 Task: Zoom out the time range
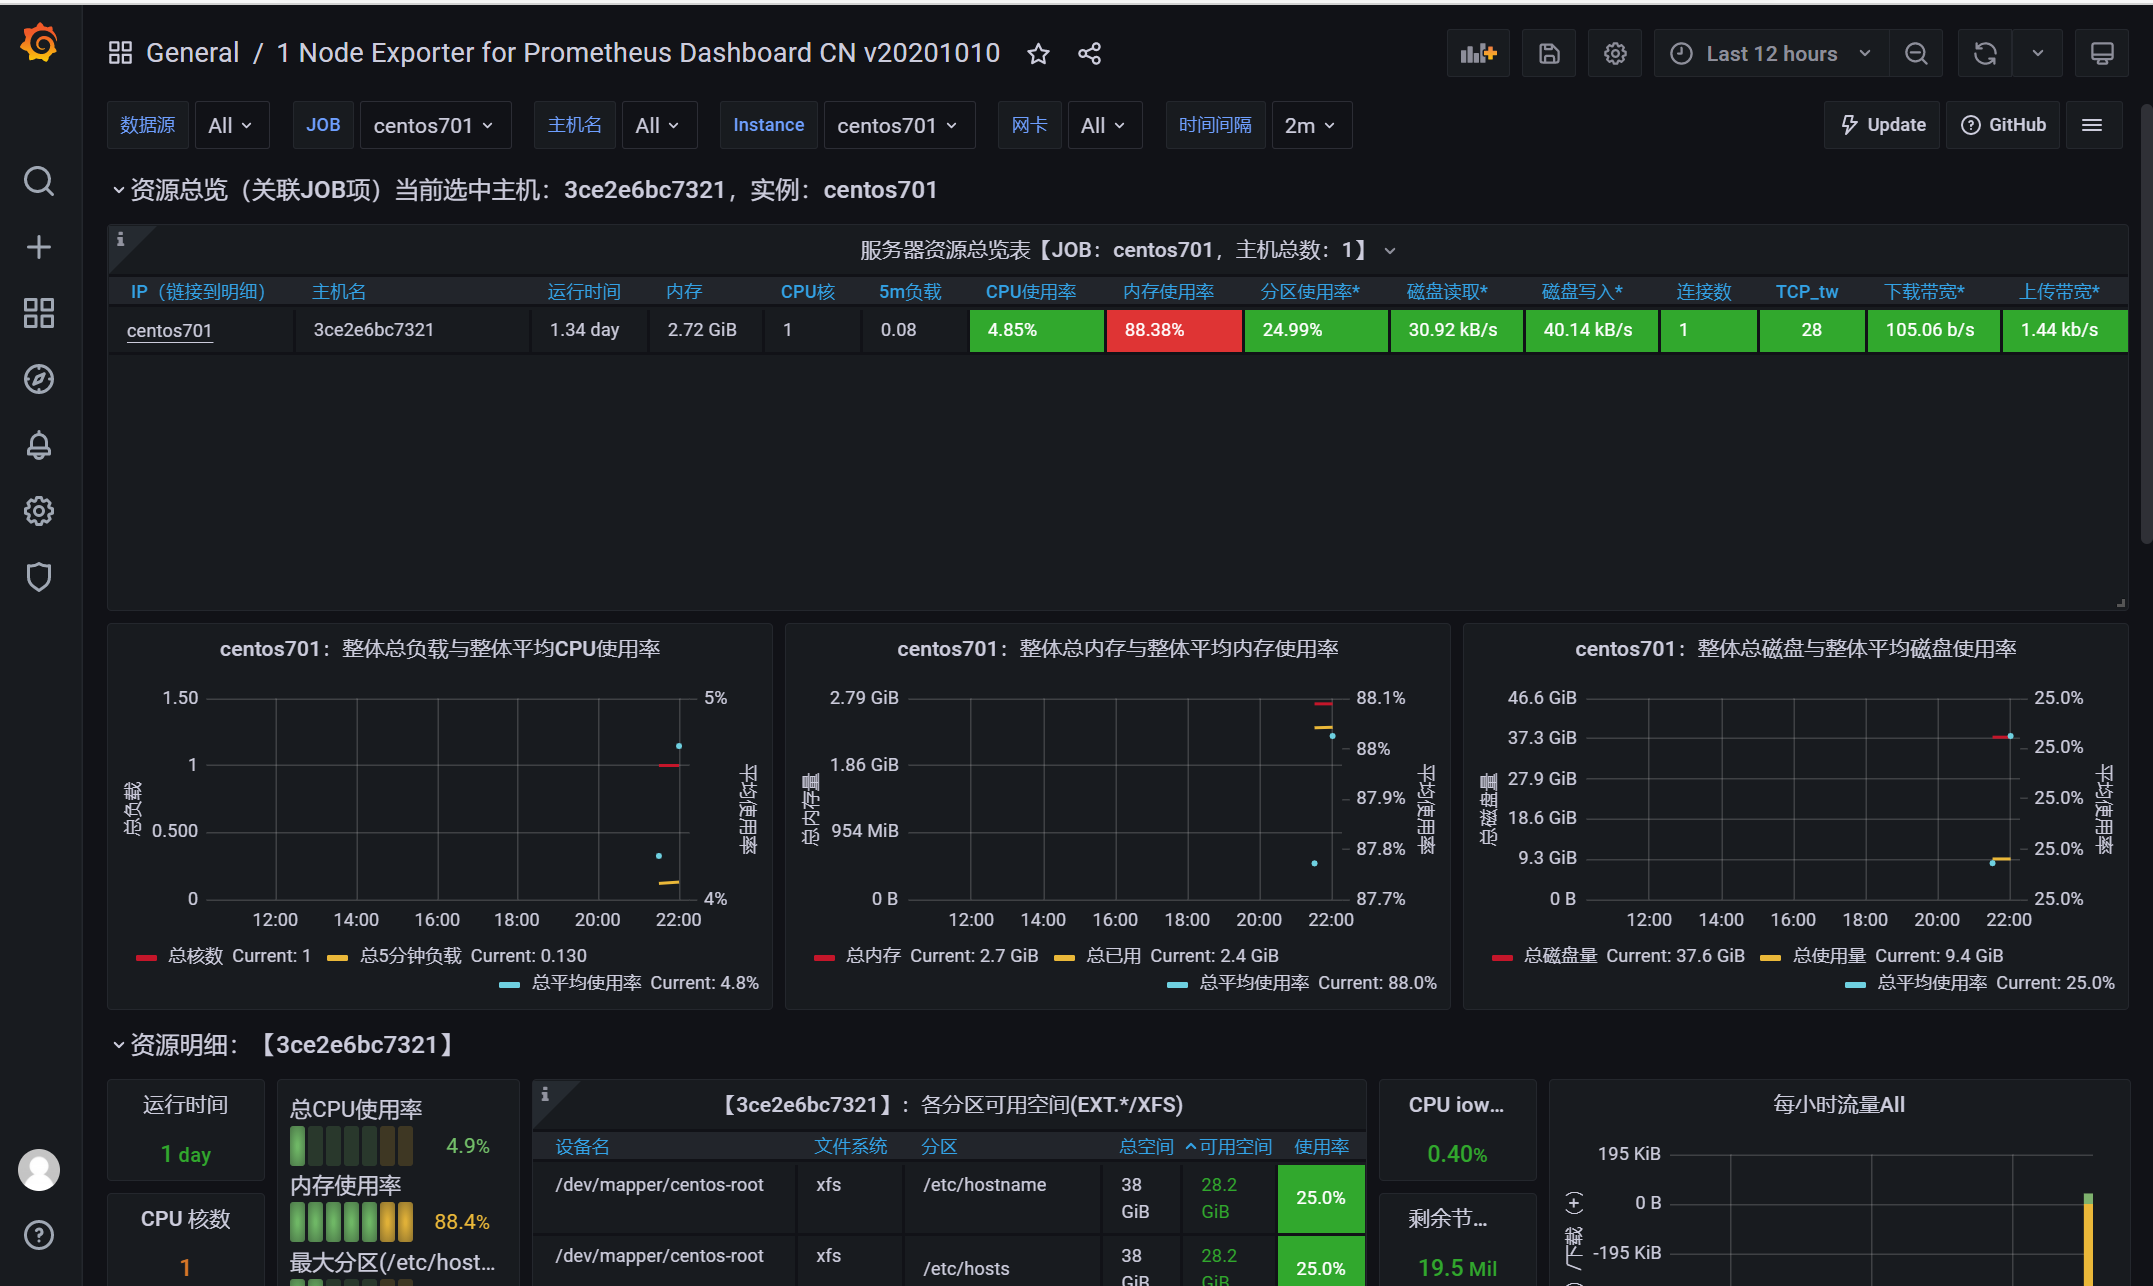tap(1916, 53)
